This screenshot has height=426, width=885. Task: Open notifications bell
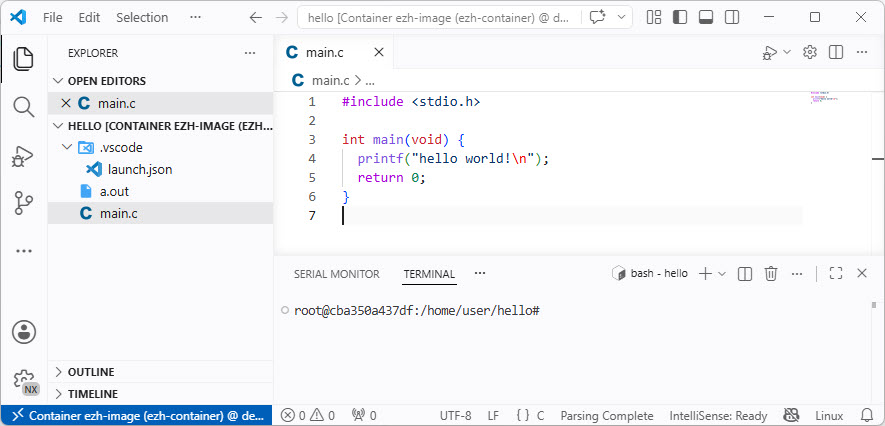(867, 416)
